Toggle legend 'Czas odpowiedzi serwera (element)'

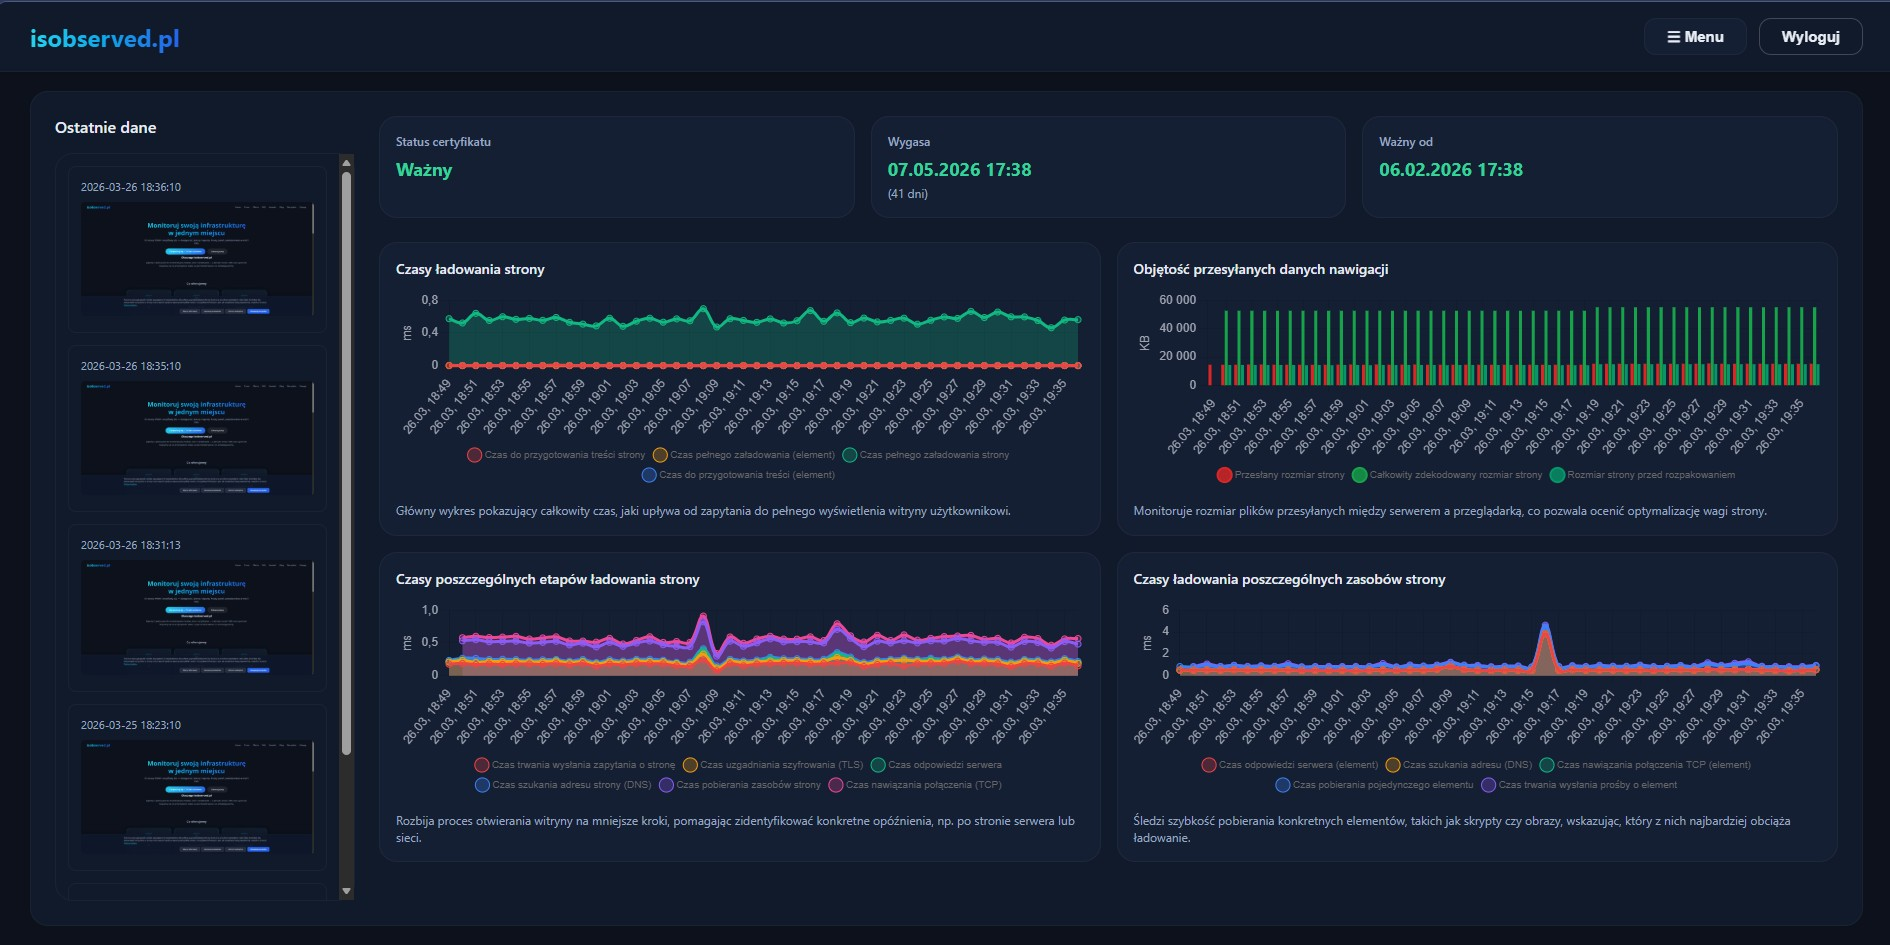[1290, 765]
